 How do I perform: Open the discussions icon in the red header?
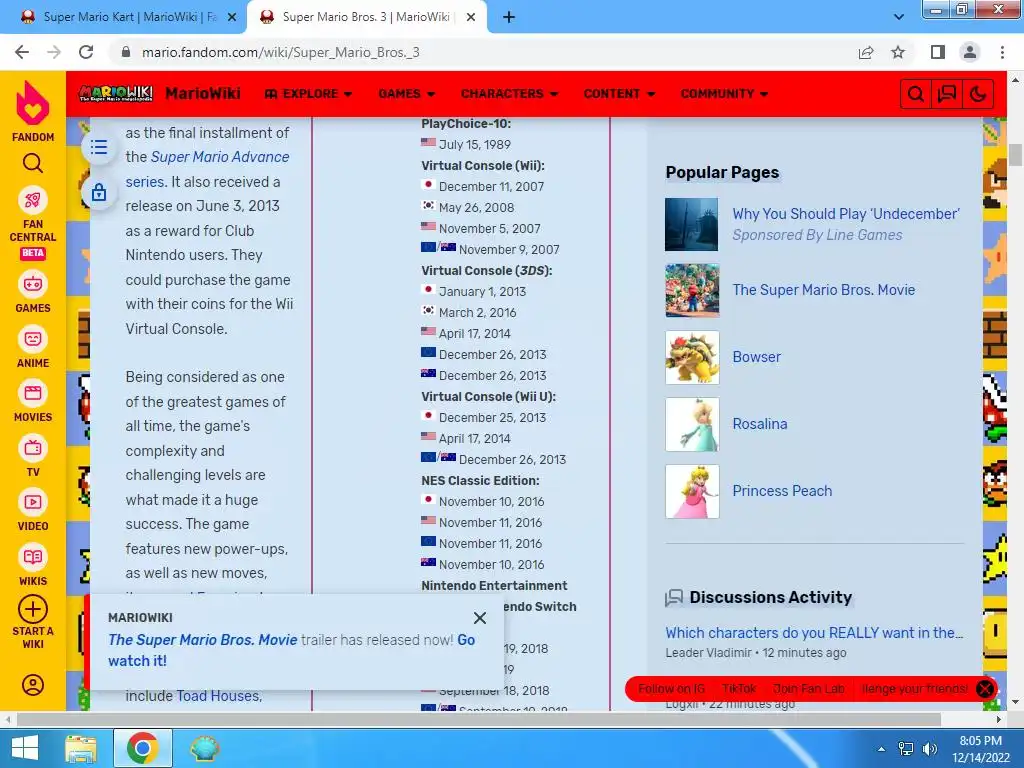(946, 94)
